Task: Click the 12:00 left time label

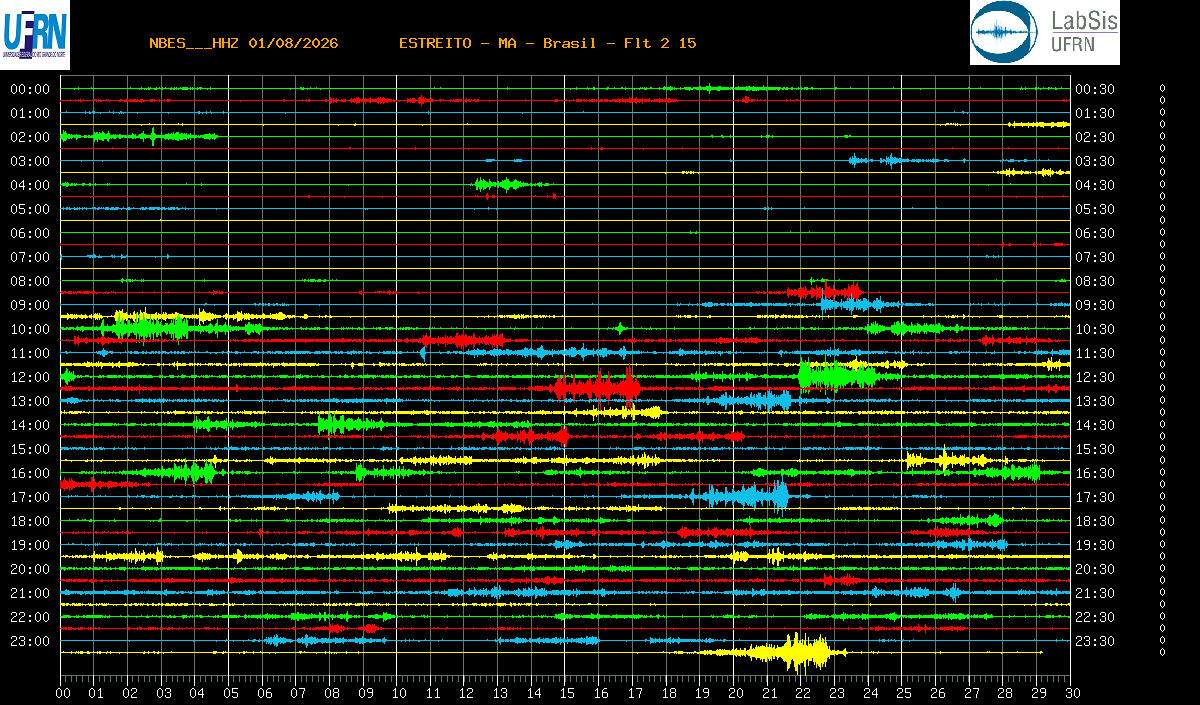Action: click(x=30, y=377)
